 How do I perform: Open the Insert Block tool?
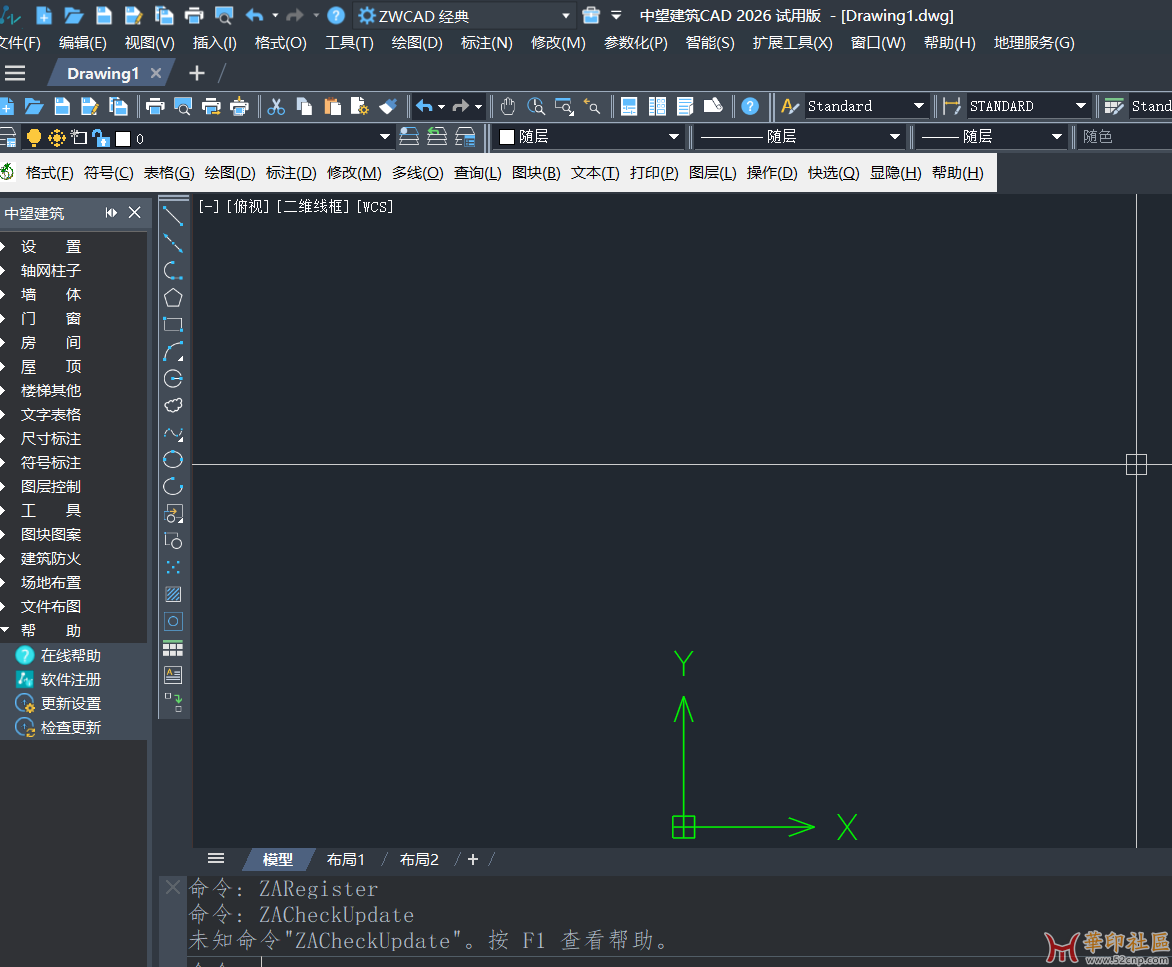click(173, 513)
